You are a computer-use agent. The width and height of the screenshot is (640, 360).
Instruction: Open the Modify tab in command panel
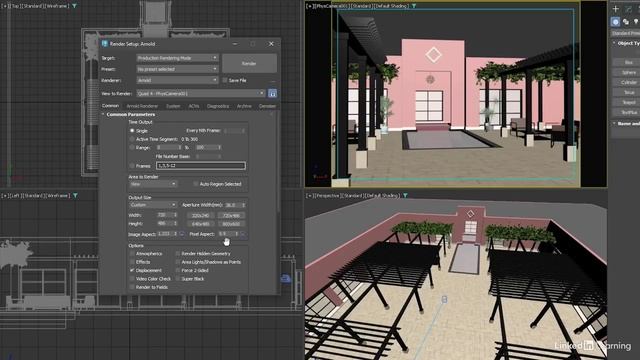[x=628, y=9]
